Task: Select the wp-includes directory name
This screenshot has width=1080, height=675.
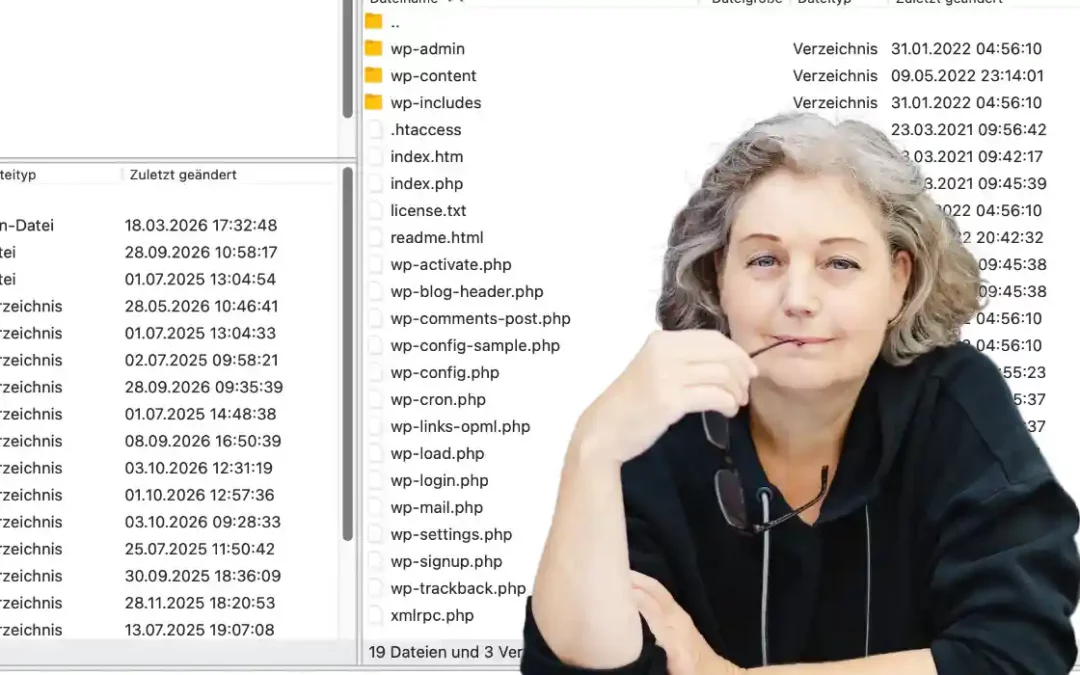Action: click(x=435, y=103)
